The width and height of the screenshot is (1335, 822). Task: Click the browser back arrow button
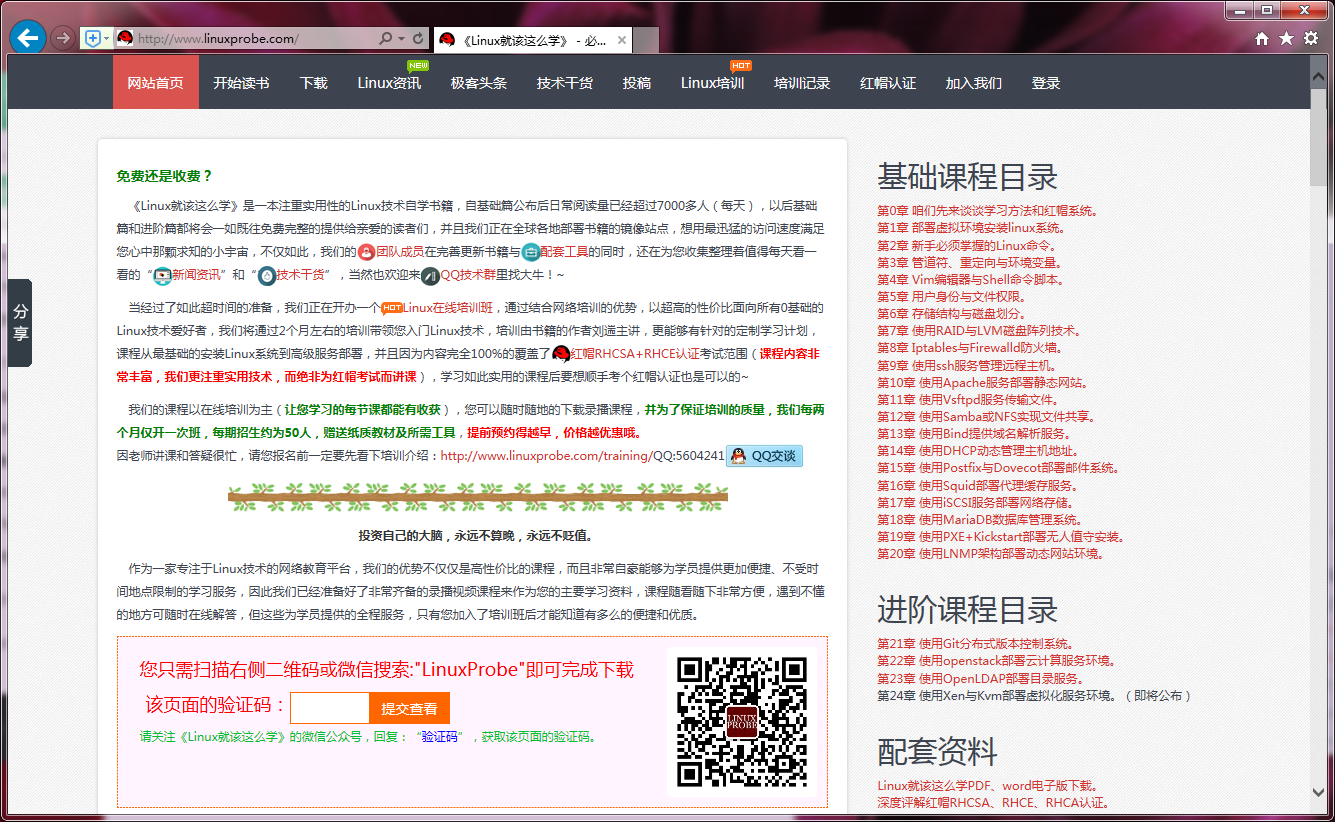click(28, 39)
